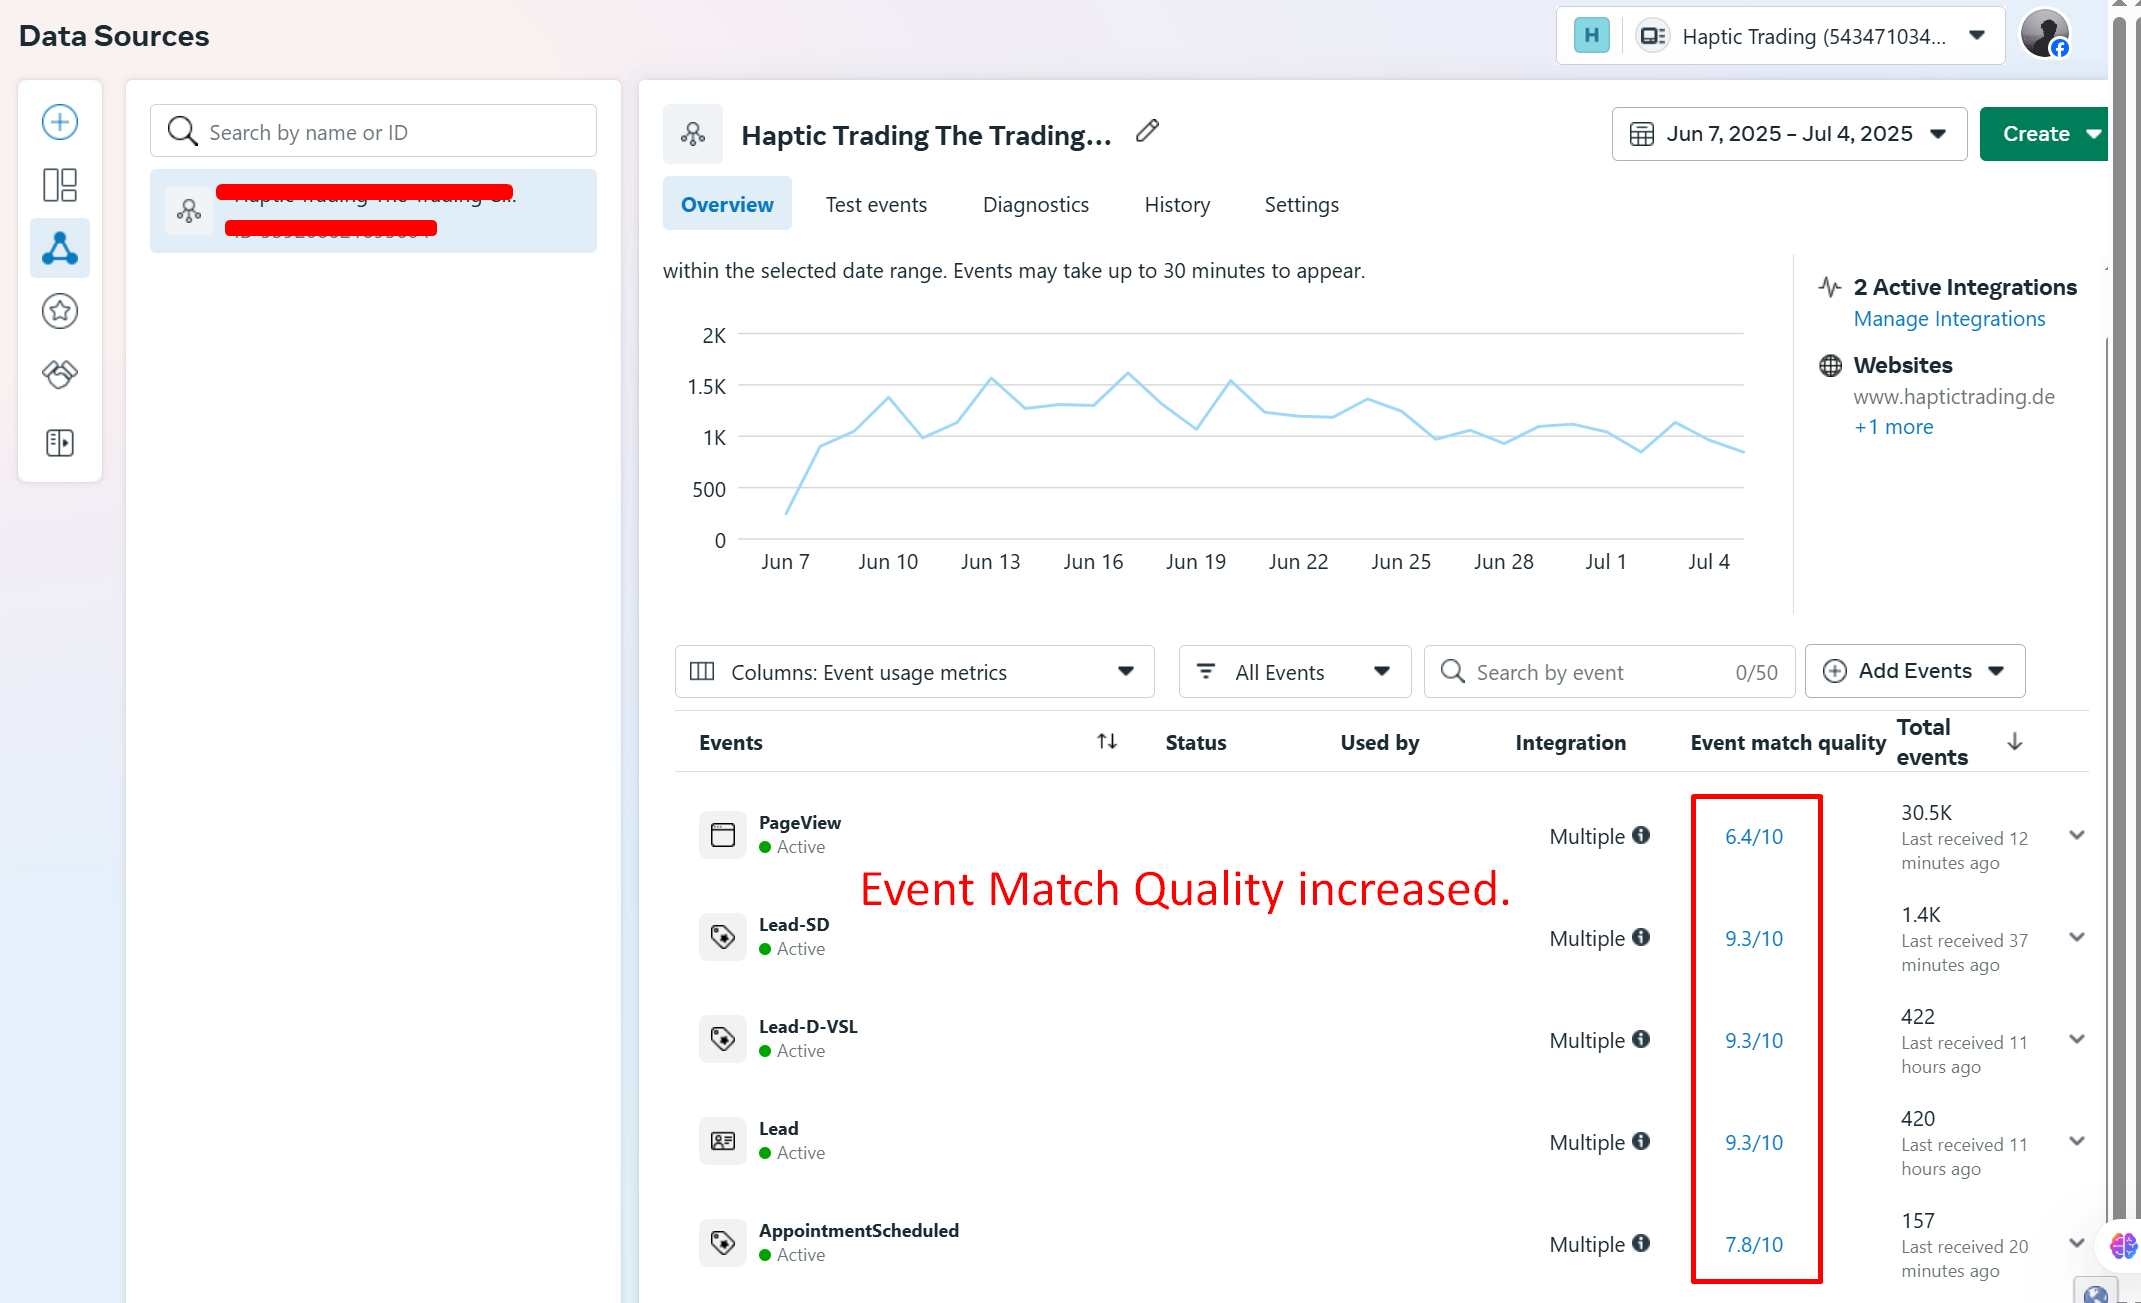Viewport: 2141px width, 1303px height.
Task: Click the +1 more websites link
Action: (1893, 427)
